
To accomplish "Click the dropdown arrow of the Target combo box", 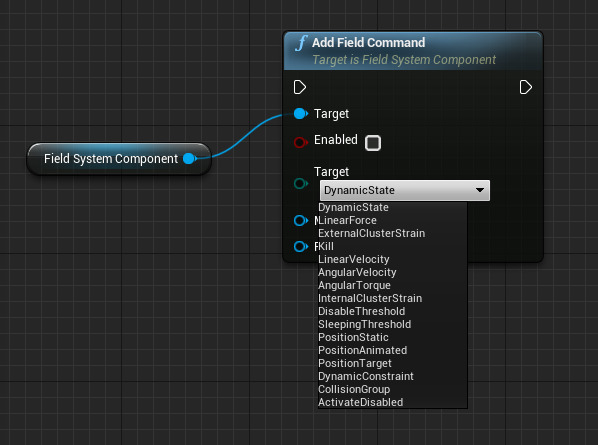I will pyautogui.click(x=480, y=190).
